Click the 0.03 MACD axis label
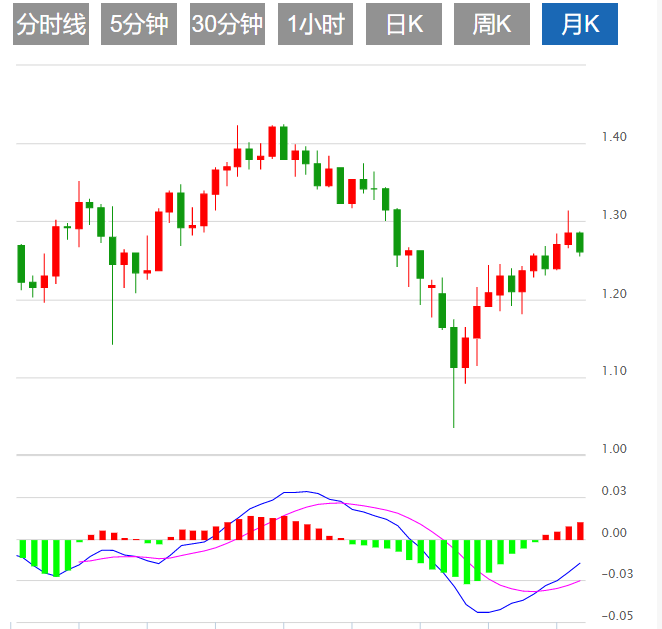Screen dimensions: 662x629 614,491
